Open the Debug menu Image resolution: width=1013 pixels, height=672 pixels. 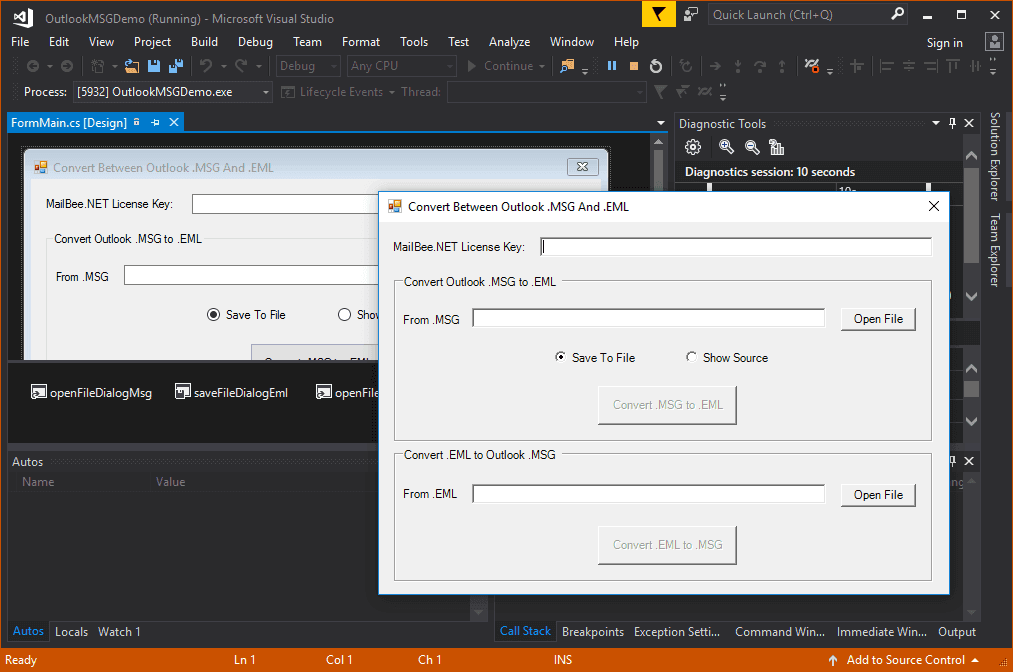(255, 42)
